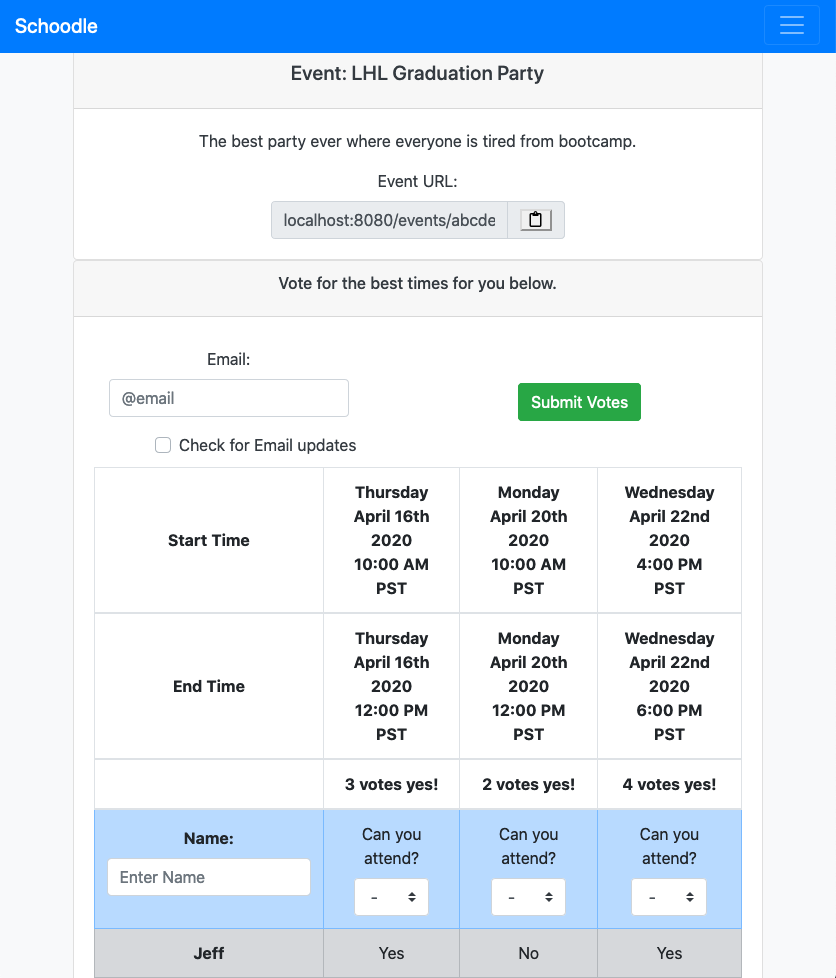Enable Check for Email updates checkbox
Screen dimensions: 836x978
(163, 445)
